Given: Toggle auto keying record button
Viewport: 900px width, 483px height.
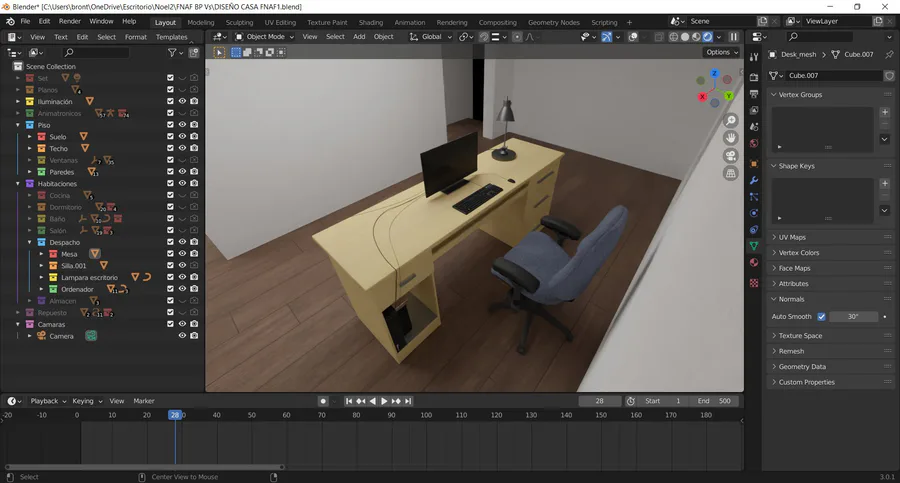Looking at the screenshot, I should pyautogui.click(x=323, y=401).
